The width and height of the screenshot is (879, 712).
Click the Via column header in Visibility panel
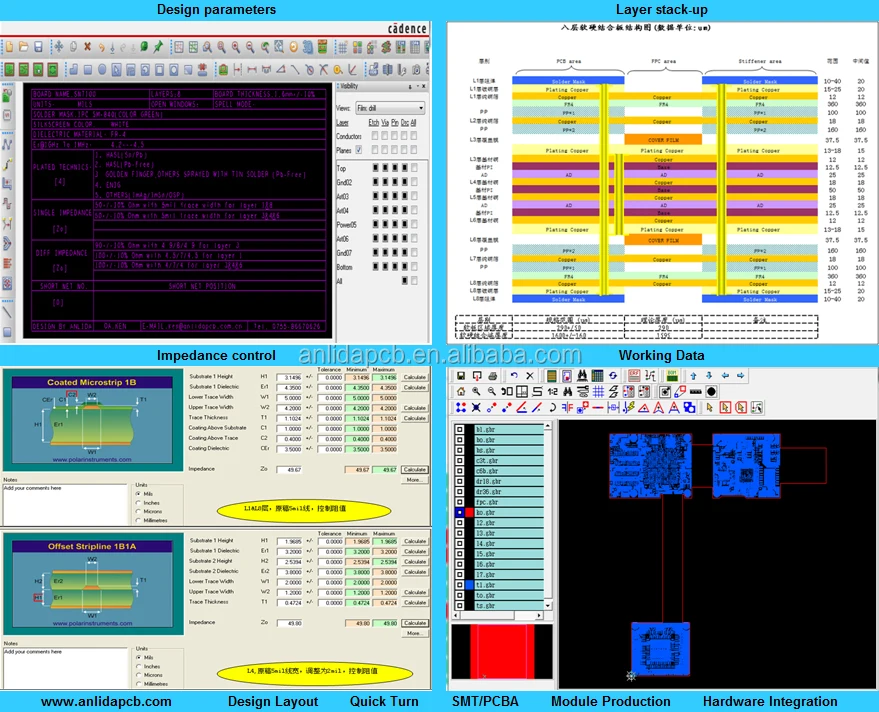(x=385, y=122)
